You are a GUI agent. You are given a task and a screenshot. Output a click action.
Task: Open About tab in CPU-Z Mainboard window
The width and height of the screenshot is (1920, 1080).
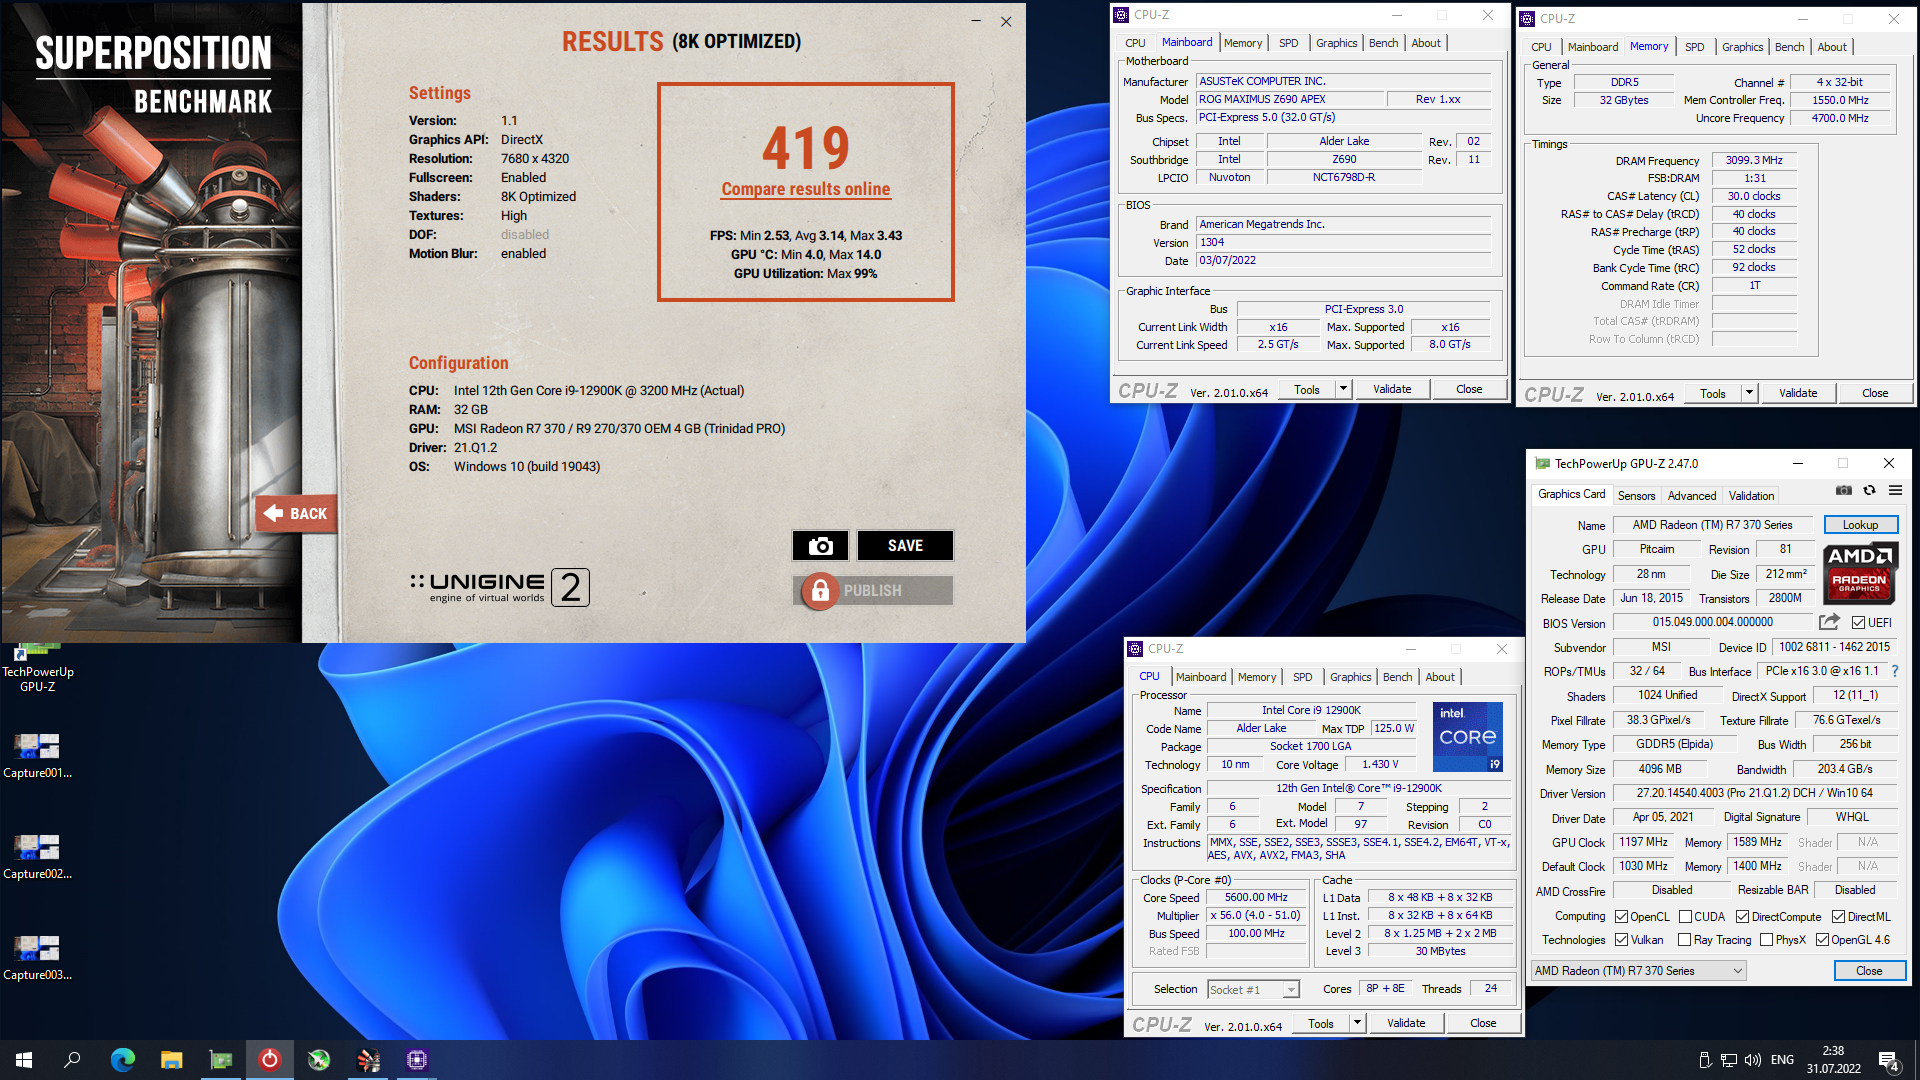(x=1426, y=43)
